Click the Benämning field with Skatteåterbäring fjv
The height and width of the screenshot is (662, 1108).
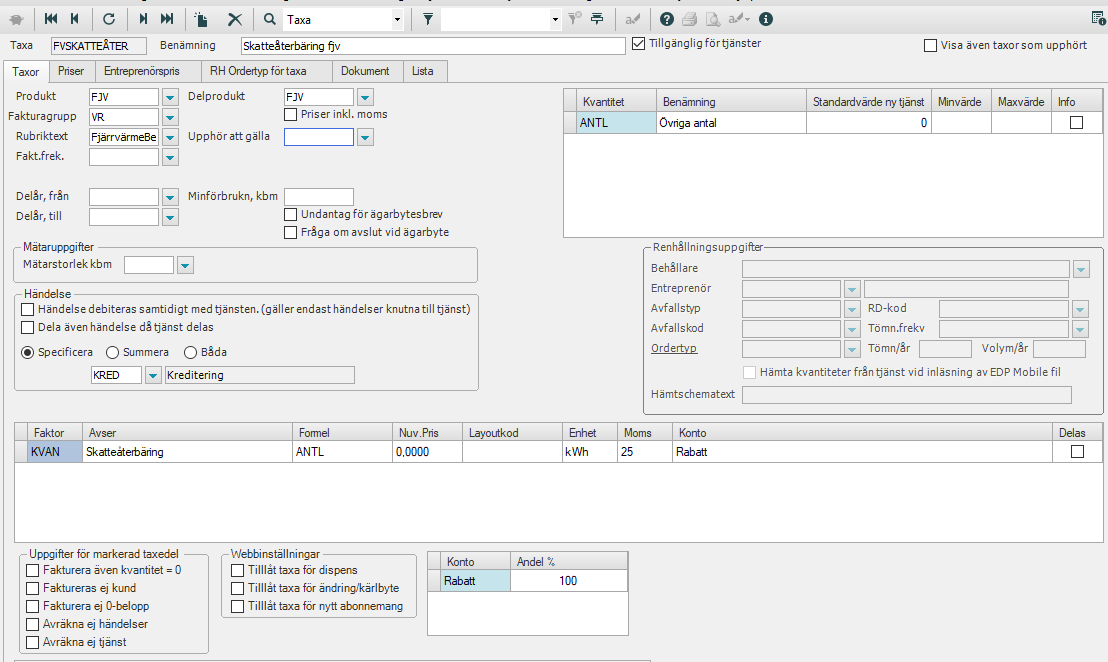tap(433, 46)
